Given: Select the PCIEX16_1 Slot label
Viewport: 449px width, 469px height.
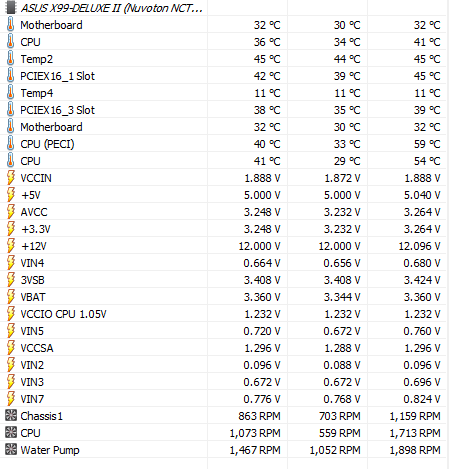Looking at the screenshot, I should point(57,76).
